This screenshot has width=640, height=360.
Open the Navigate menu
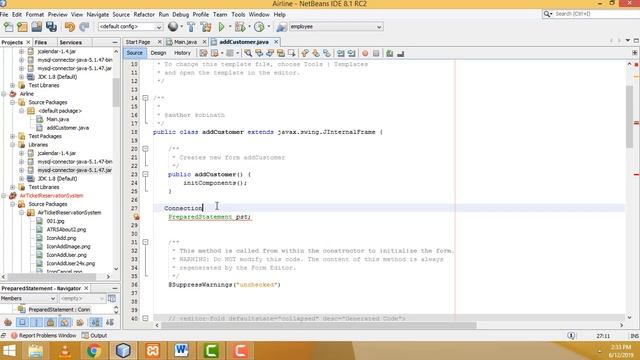[x=98, y=14]
